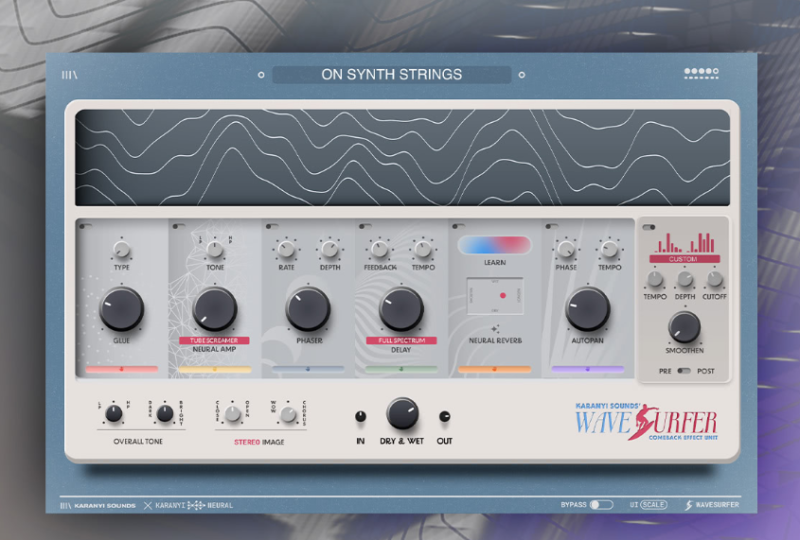Open the ON SYNTH STRINGS preset name menu
Screen dimensions: 800x540
point(391,74)
